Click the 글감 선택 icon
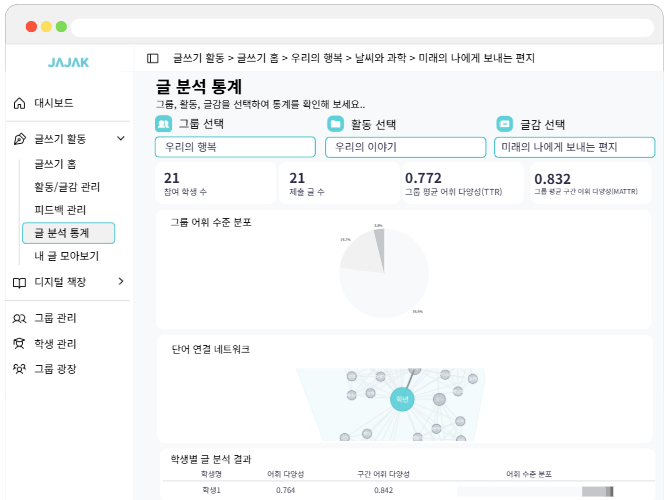The image size is (665, 500). [505, 124]
